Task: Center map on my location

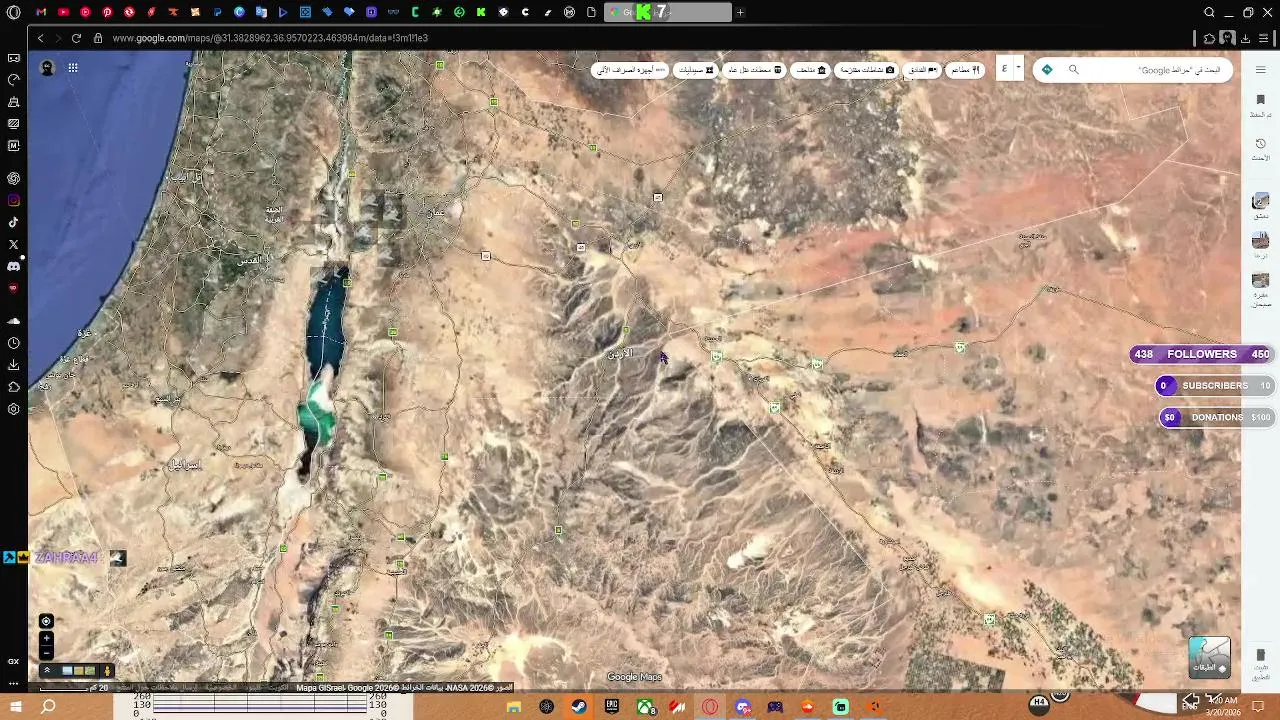Action: 46,621
